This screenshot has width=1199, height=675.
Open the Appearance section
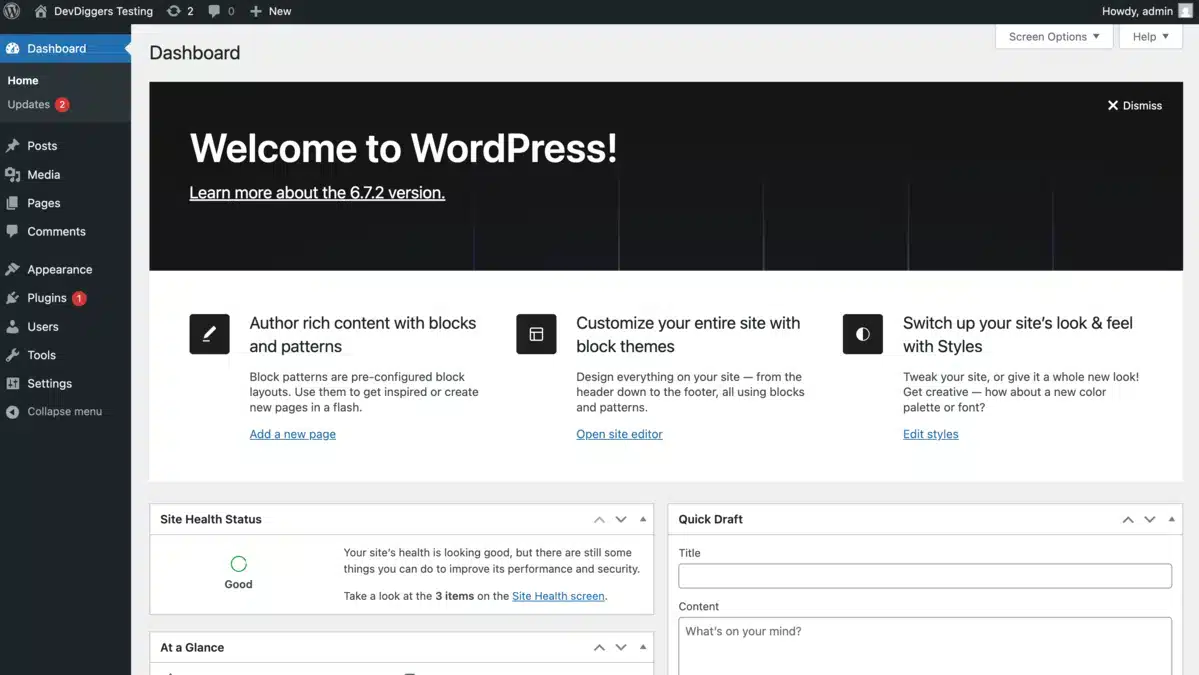pos(59,268)
